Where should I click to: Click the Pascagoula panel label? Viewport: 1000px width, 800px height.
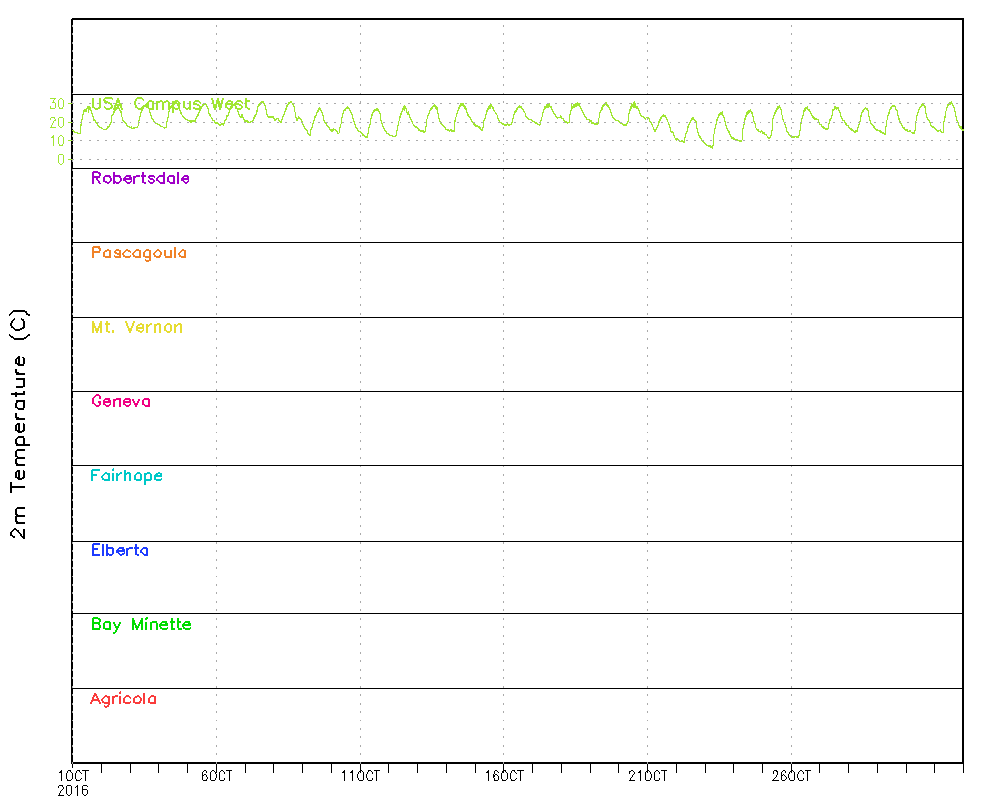point(138,253)
